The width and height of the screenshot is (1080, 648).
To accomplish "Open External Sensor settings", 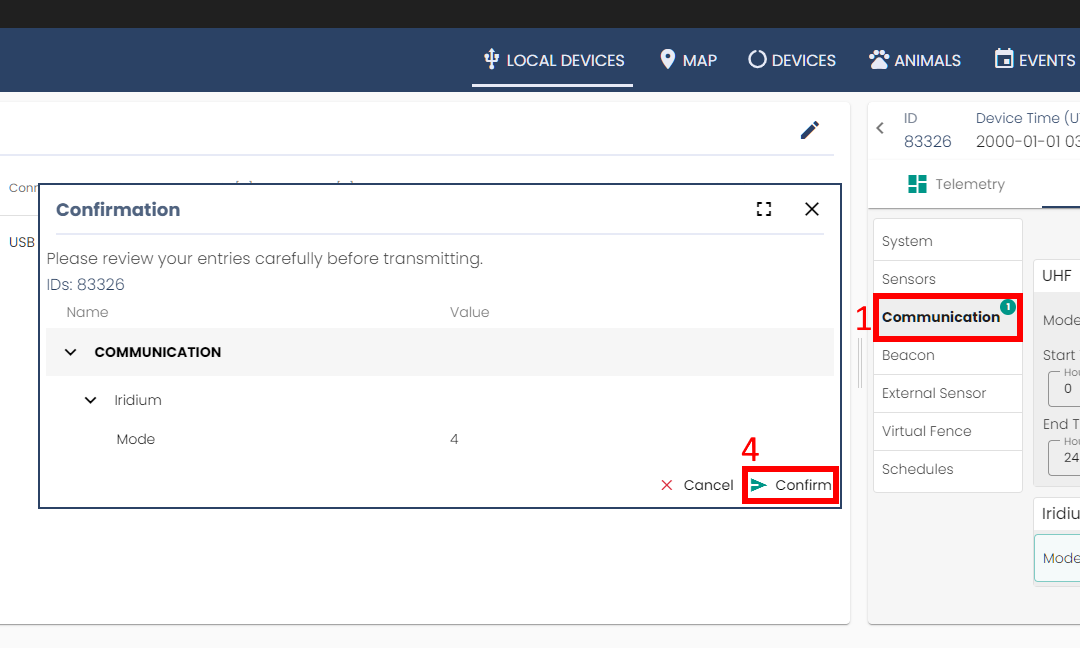I will (x=934, y=393).
